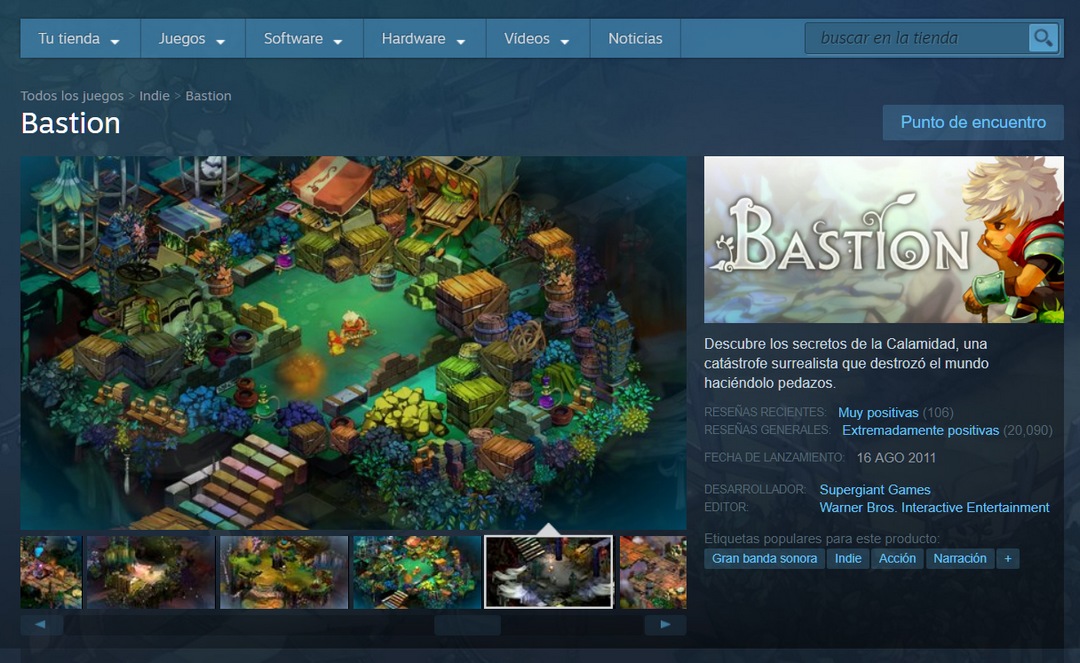Select the Narración tag

[959, 558]
